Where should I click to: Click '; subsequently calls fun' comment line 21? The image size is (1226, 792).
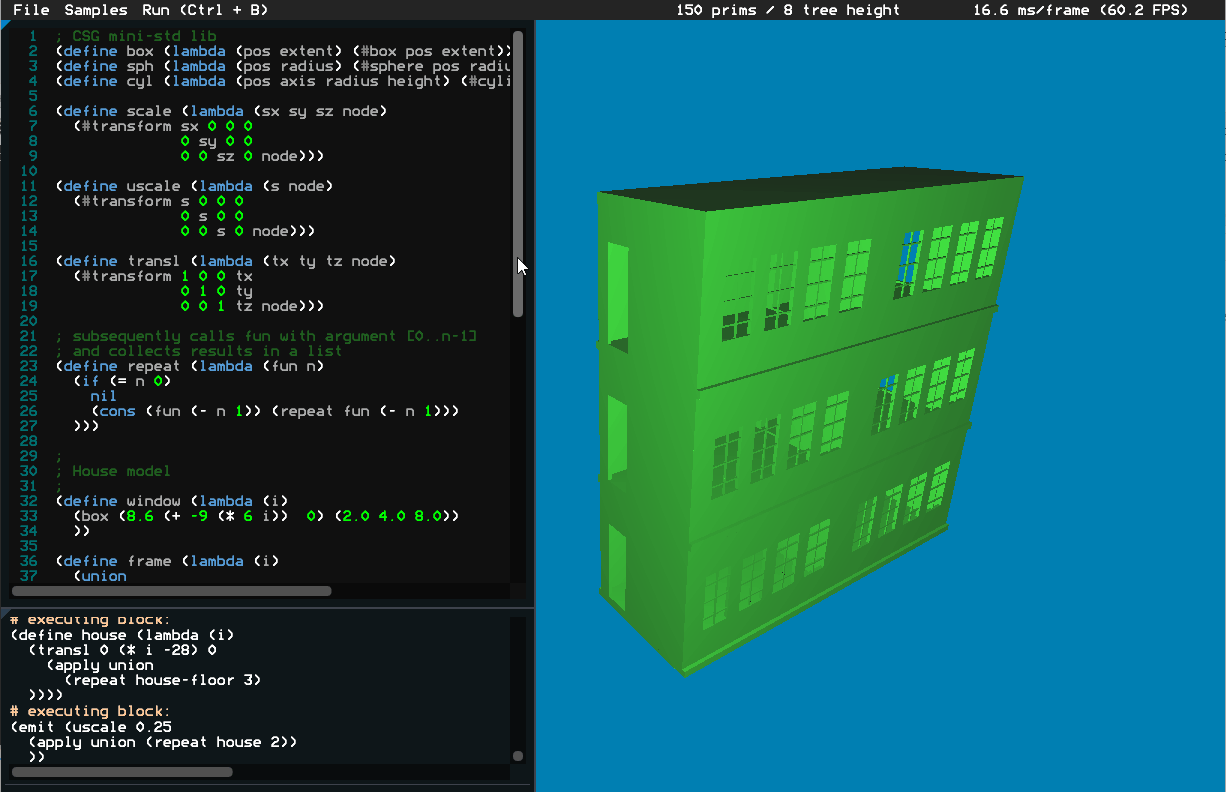click(266, 336)
